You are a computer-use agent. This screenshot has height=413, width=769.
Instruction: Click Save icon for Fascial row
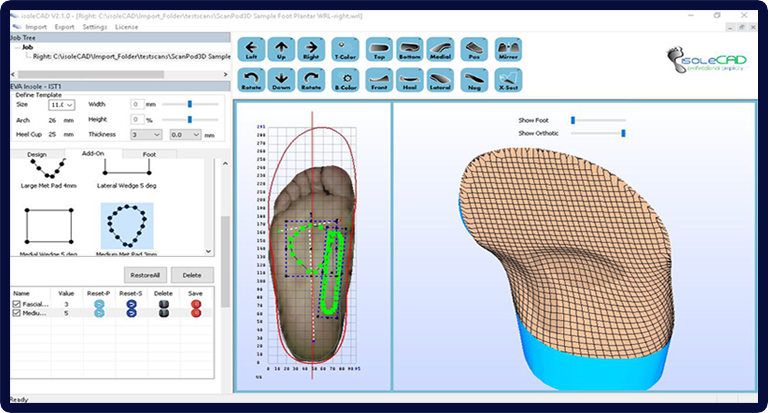196,304
